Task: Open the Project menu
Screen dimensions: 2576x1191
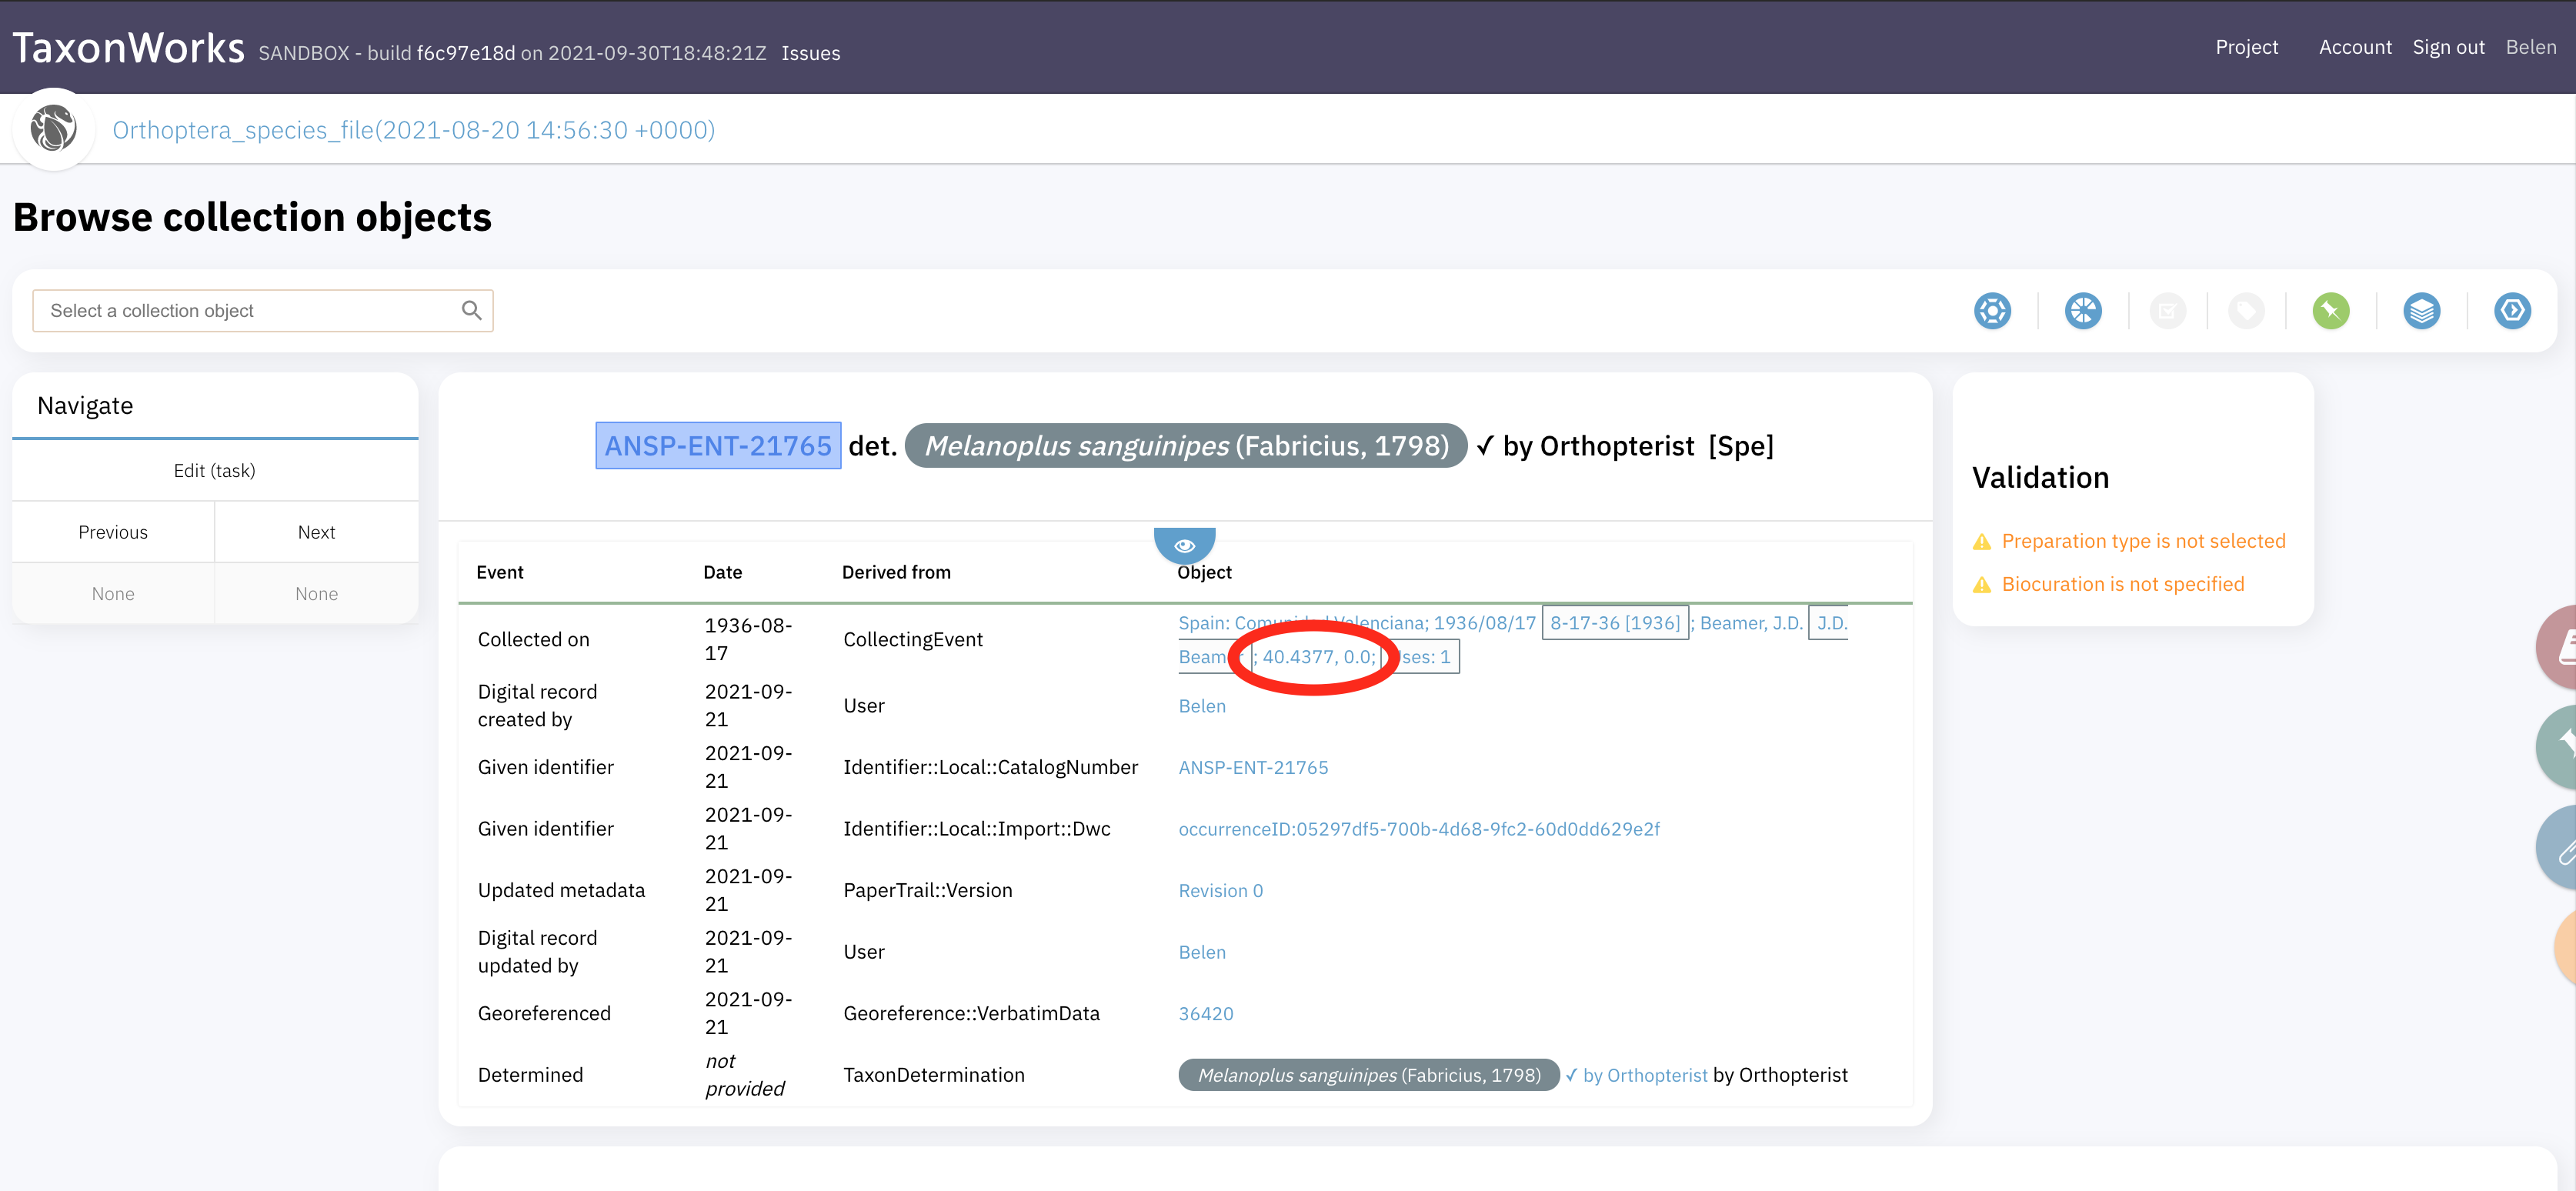Action: tap(2246, 47)
